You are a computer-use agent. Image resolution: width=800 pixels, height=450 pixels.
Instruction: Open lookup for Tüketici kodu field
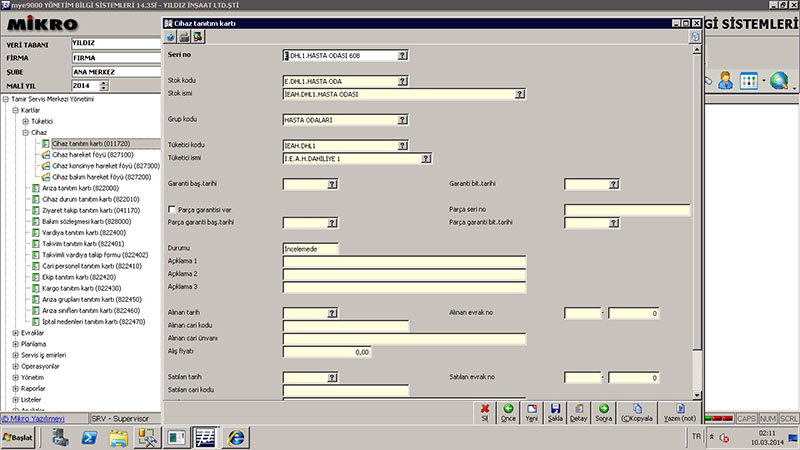pos(403,146)
